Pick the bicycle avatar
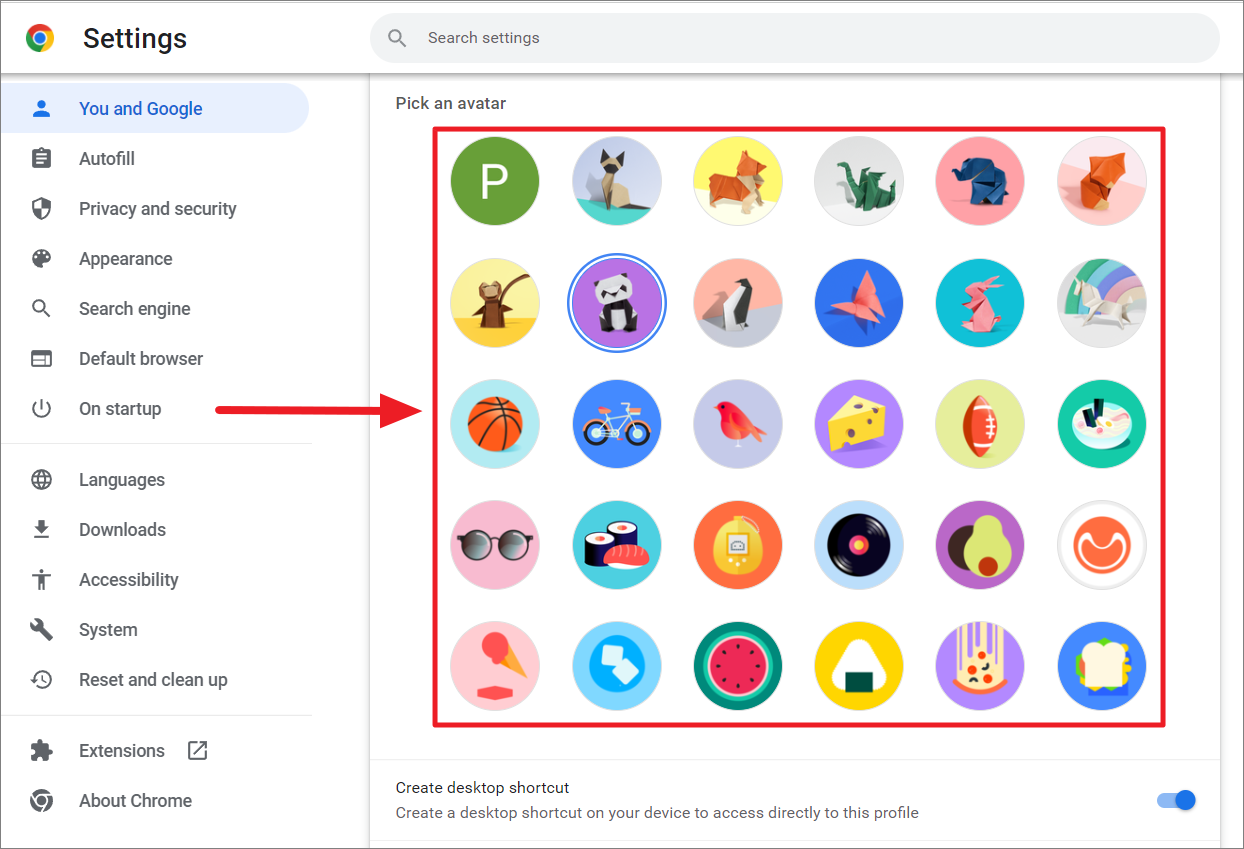The width and height of the screenshot is (1244, 849). point(617,424)
